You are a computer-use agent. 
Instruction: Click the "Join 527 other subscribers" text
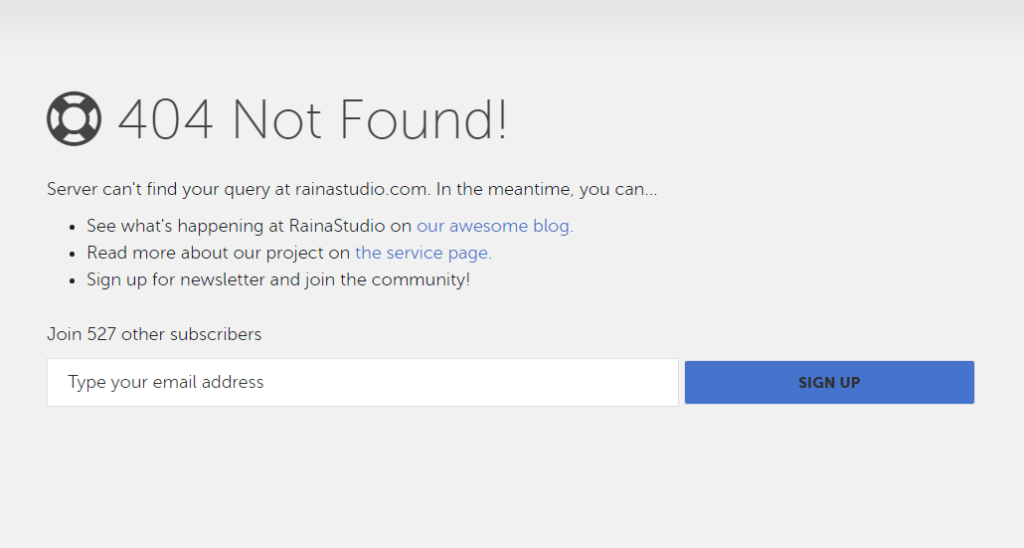pyautogui.click(x=154, y=334)
